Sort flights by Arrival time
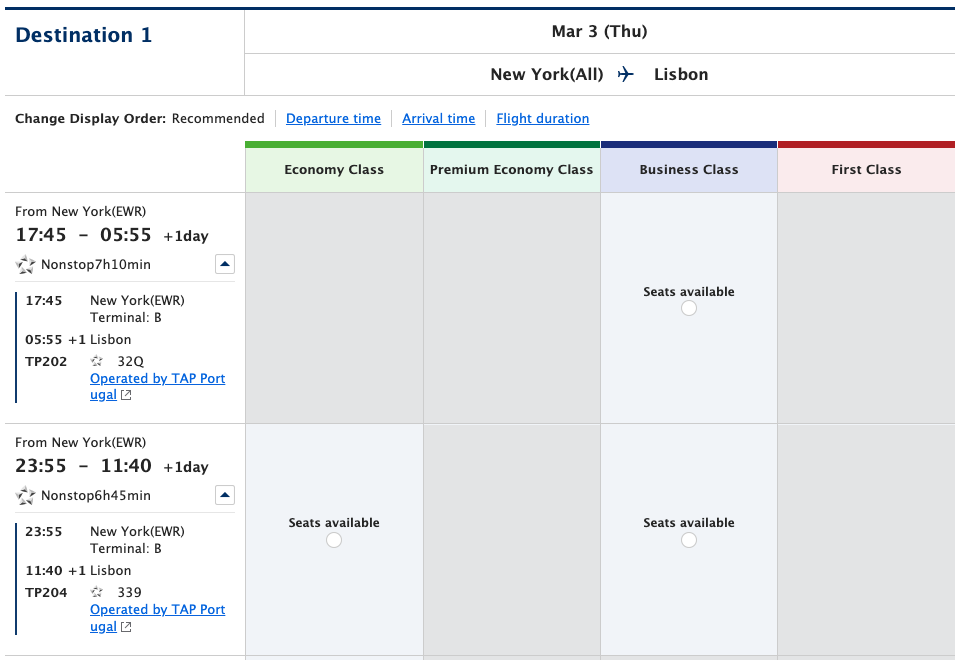 click(x=438, y=118)
